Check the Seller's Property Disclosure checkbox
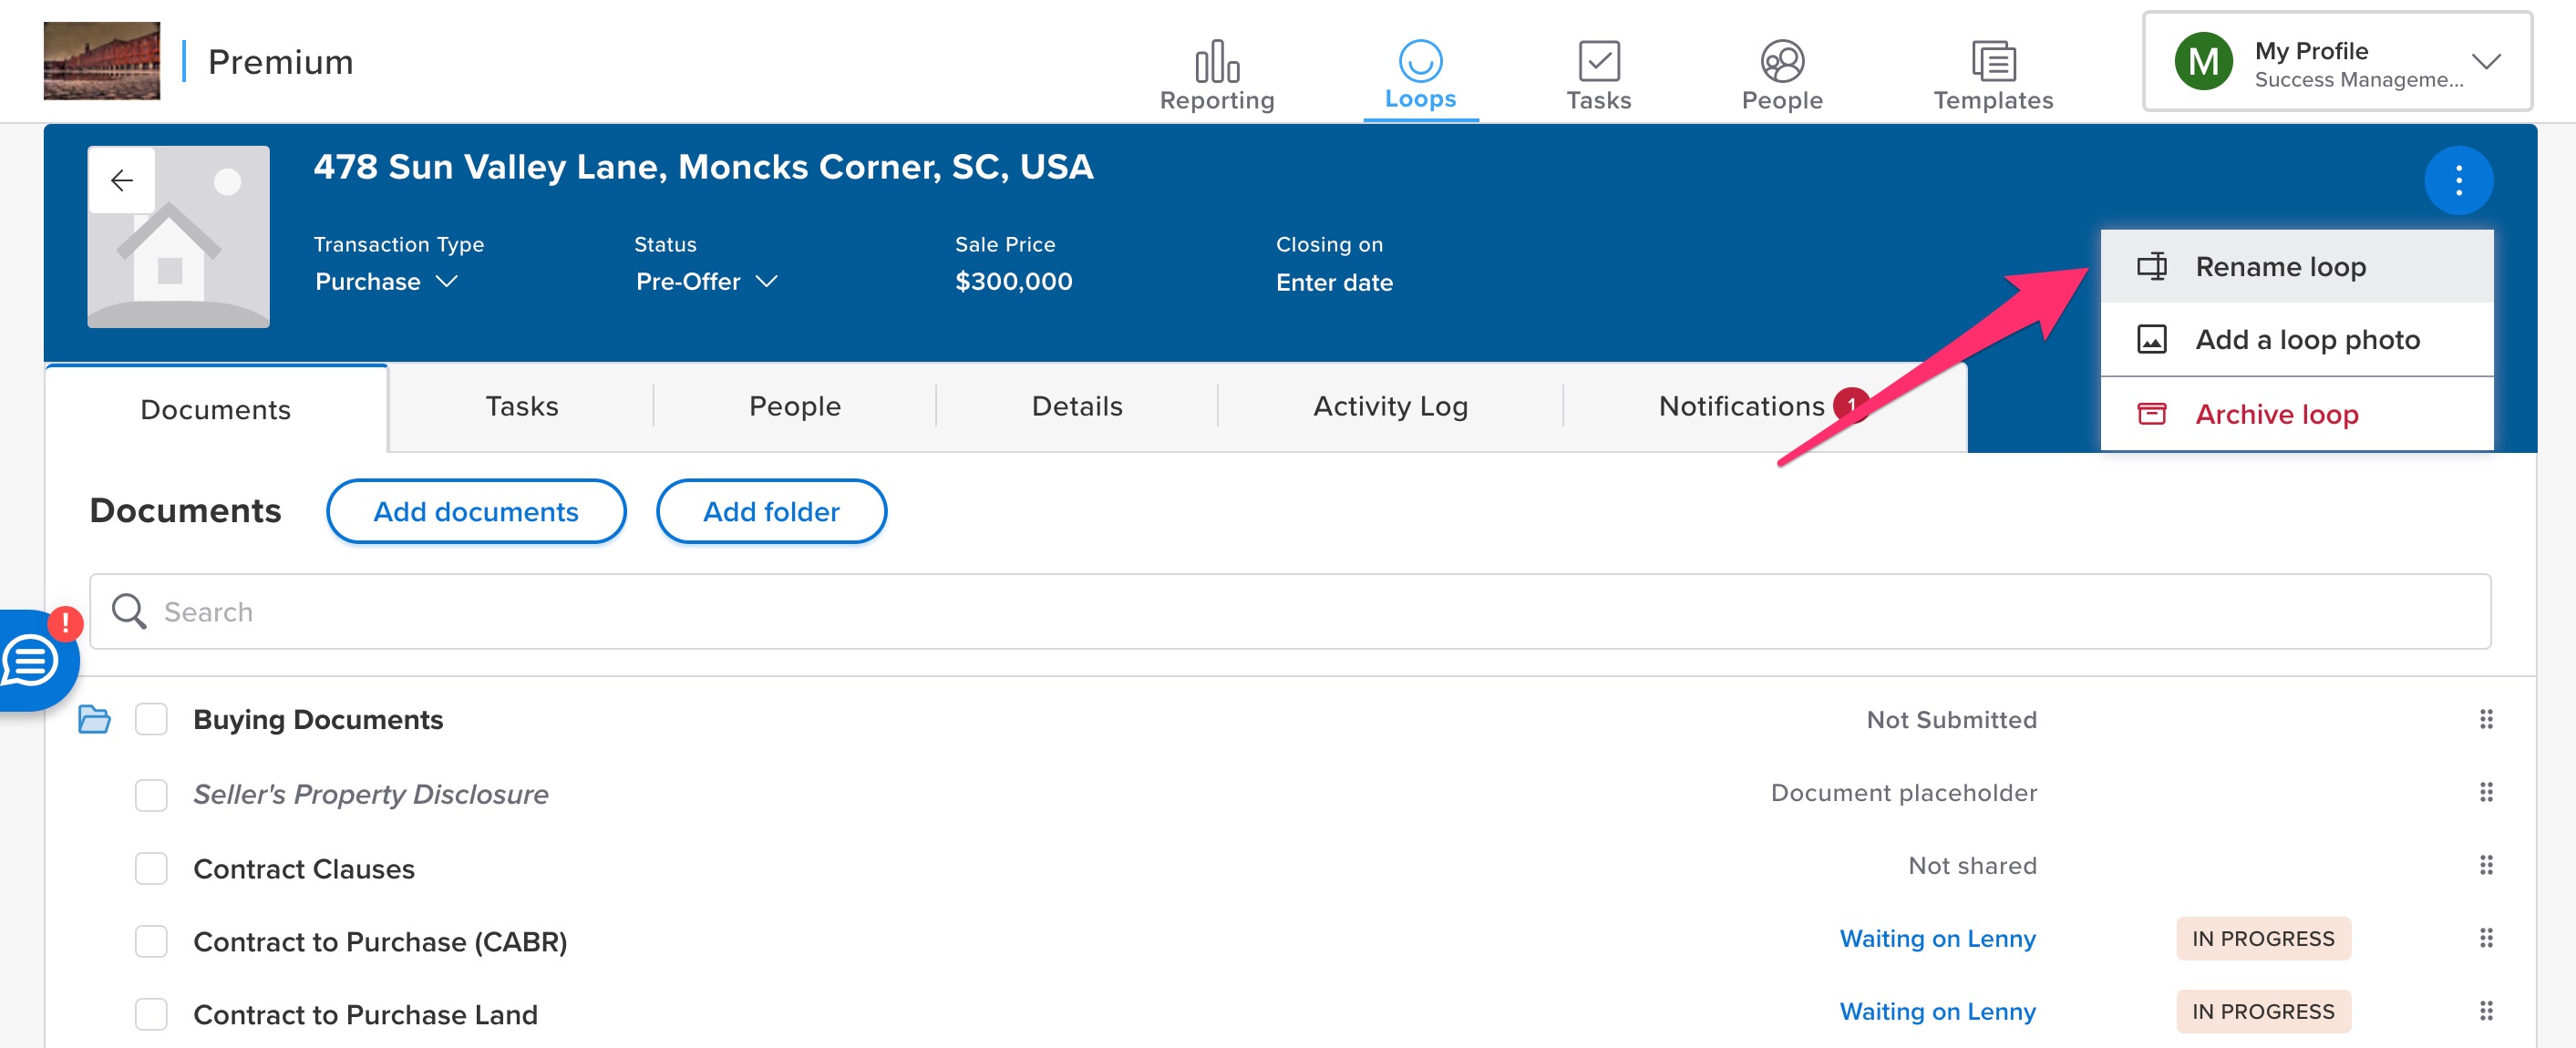This screenshot has height=1048, width=2576. click(x=151, y=795)
